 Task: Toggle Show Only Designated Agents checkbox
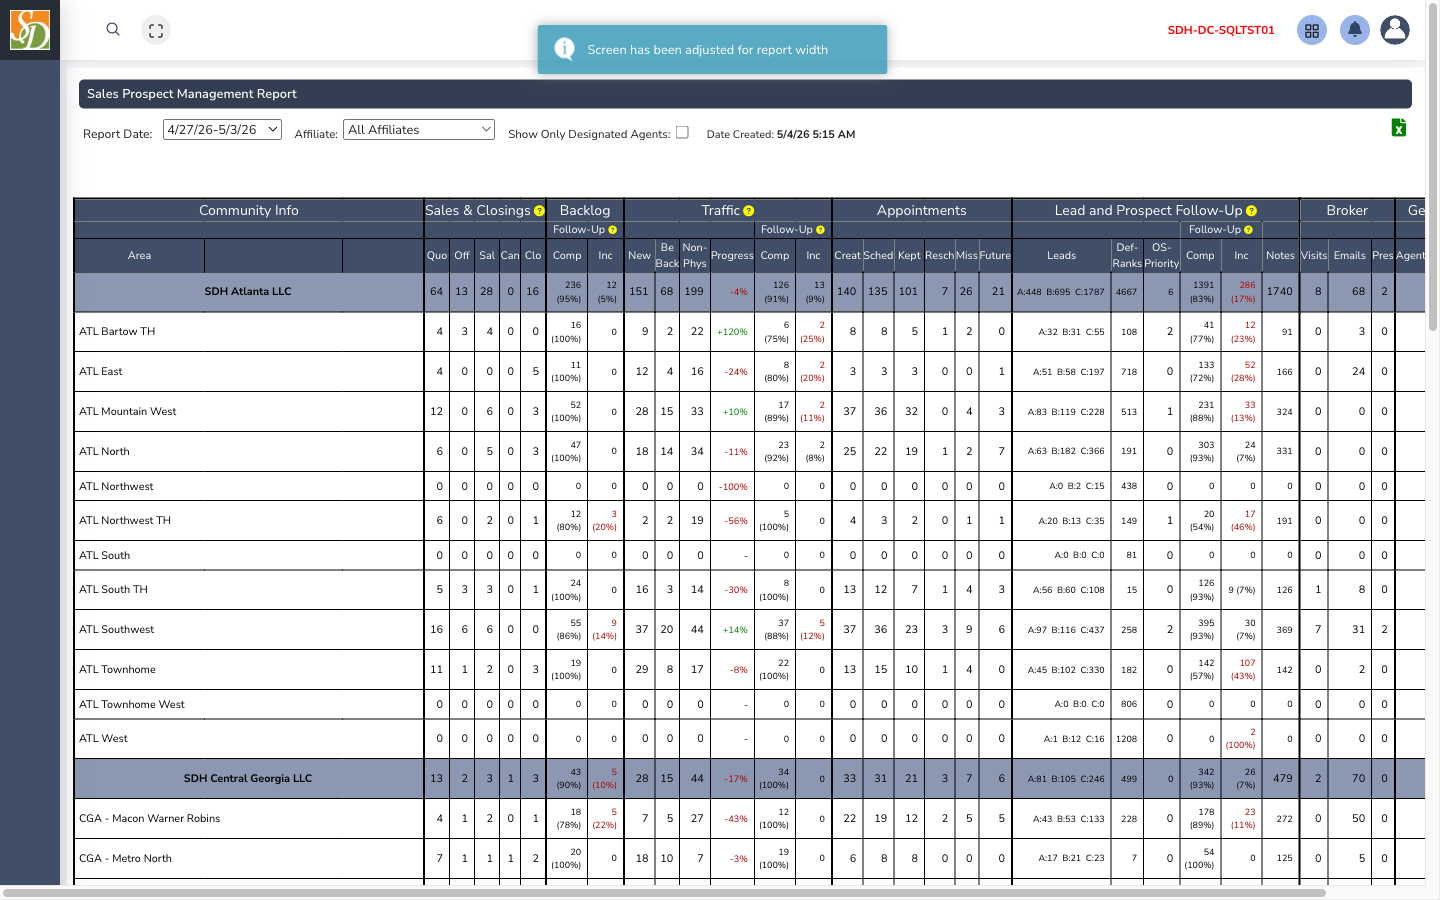pyautogui.click(x=682, y=132)
